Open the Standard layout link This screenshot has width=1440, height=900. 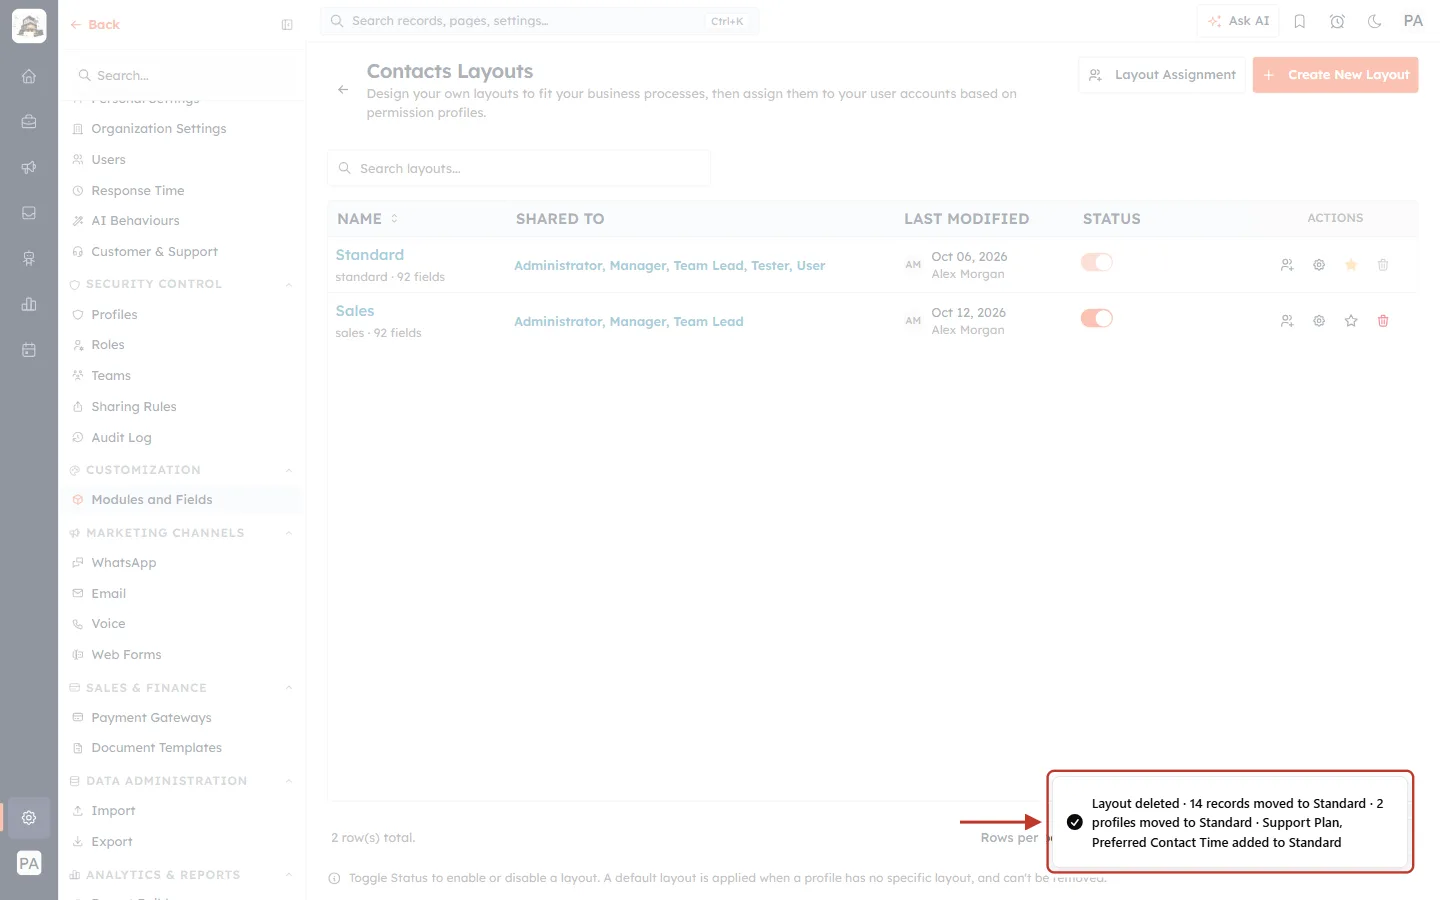(370, 255)
